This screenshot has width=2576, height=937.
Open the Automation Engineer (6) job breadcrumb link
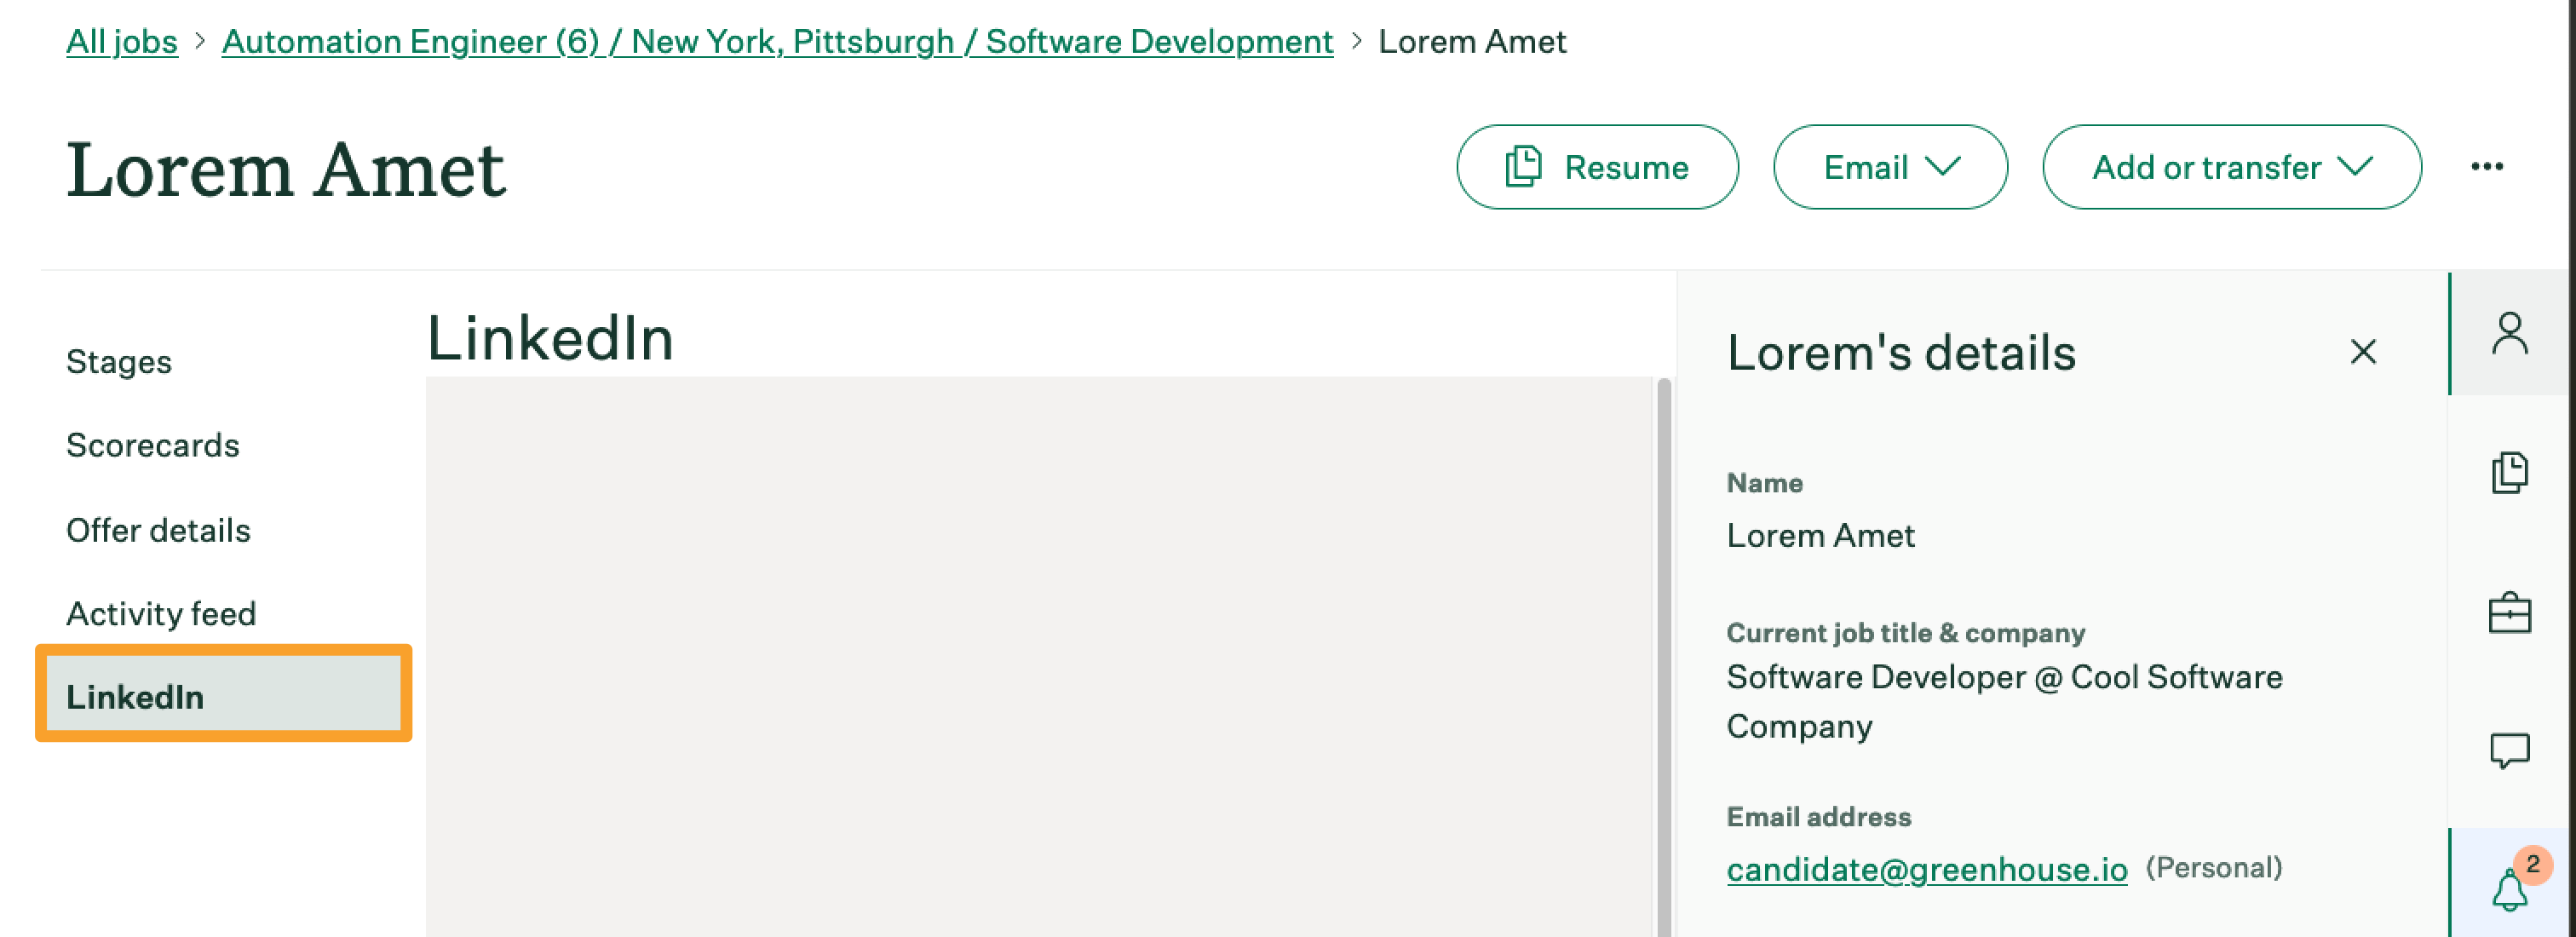pyautogui.click(x=777, y=41)
